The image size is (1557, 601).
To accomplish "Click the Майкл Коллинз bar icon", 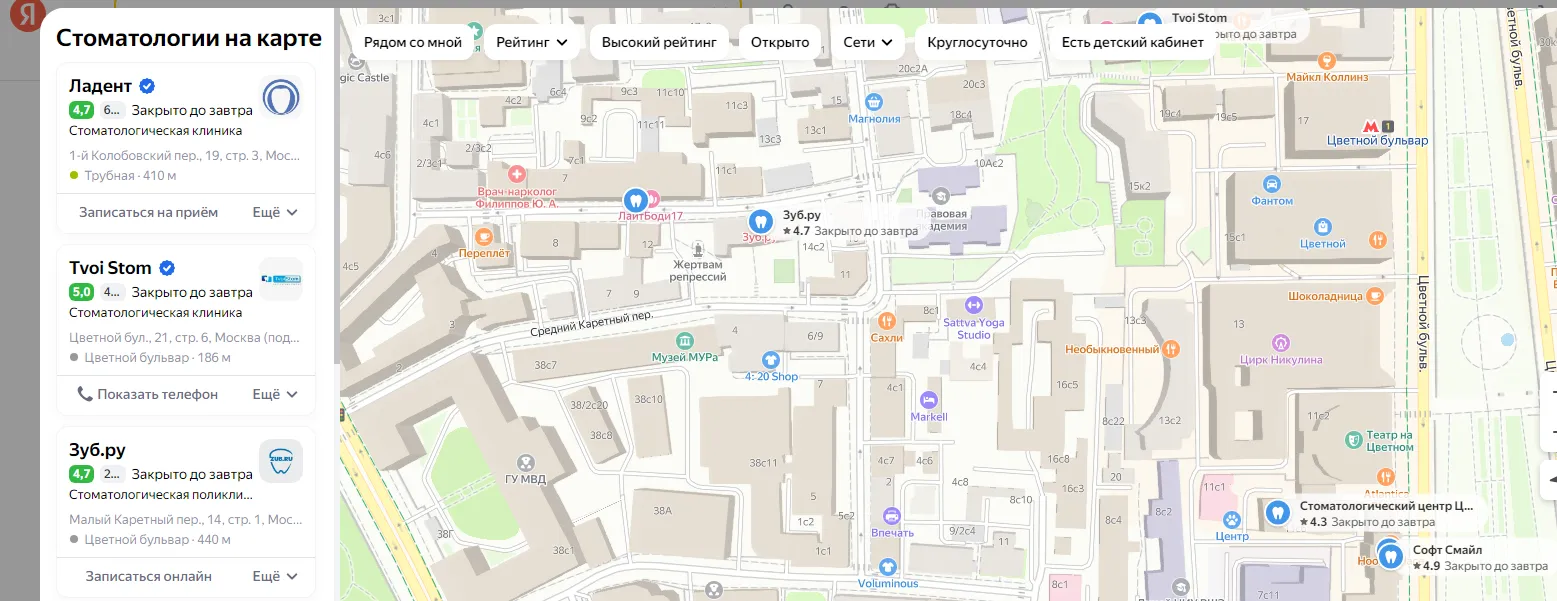I will 1326,60.
